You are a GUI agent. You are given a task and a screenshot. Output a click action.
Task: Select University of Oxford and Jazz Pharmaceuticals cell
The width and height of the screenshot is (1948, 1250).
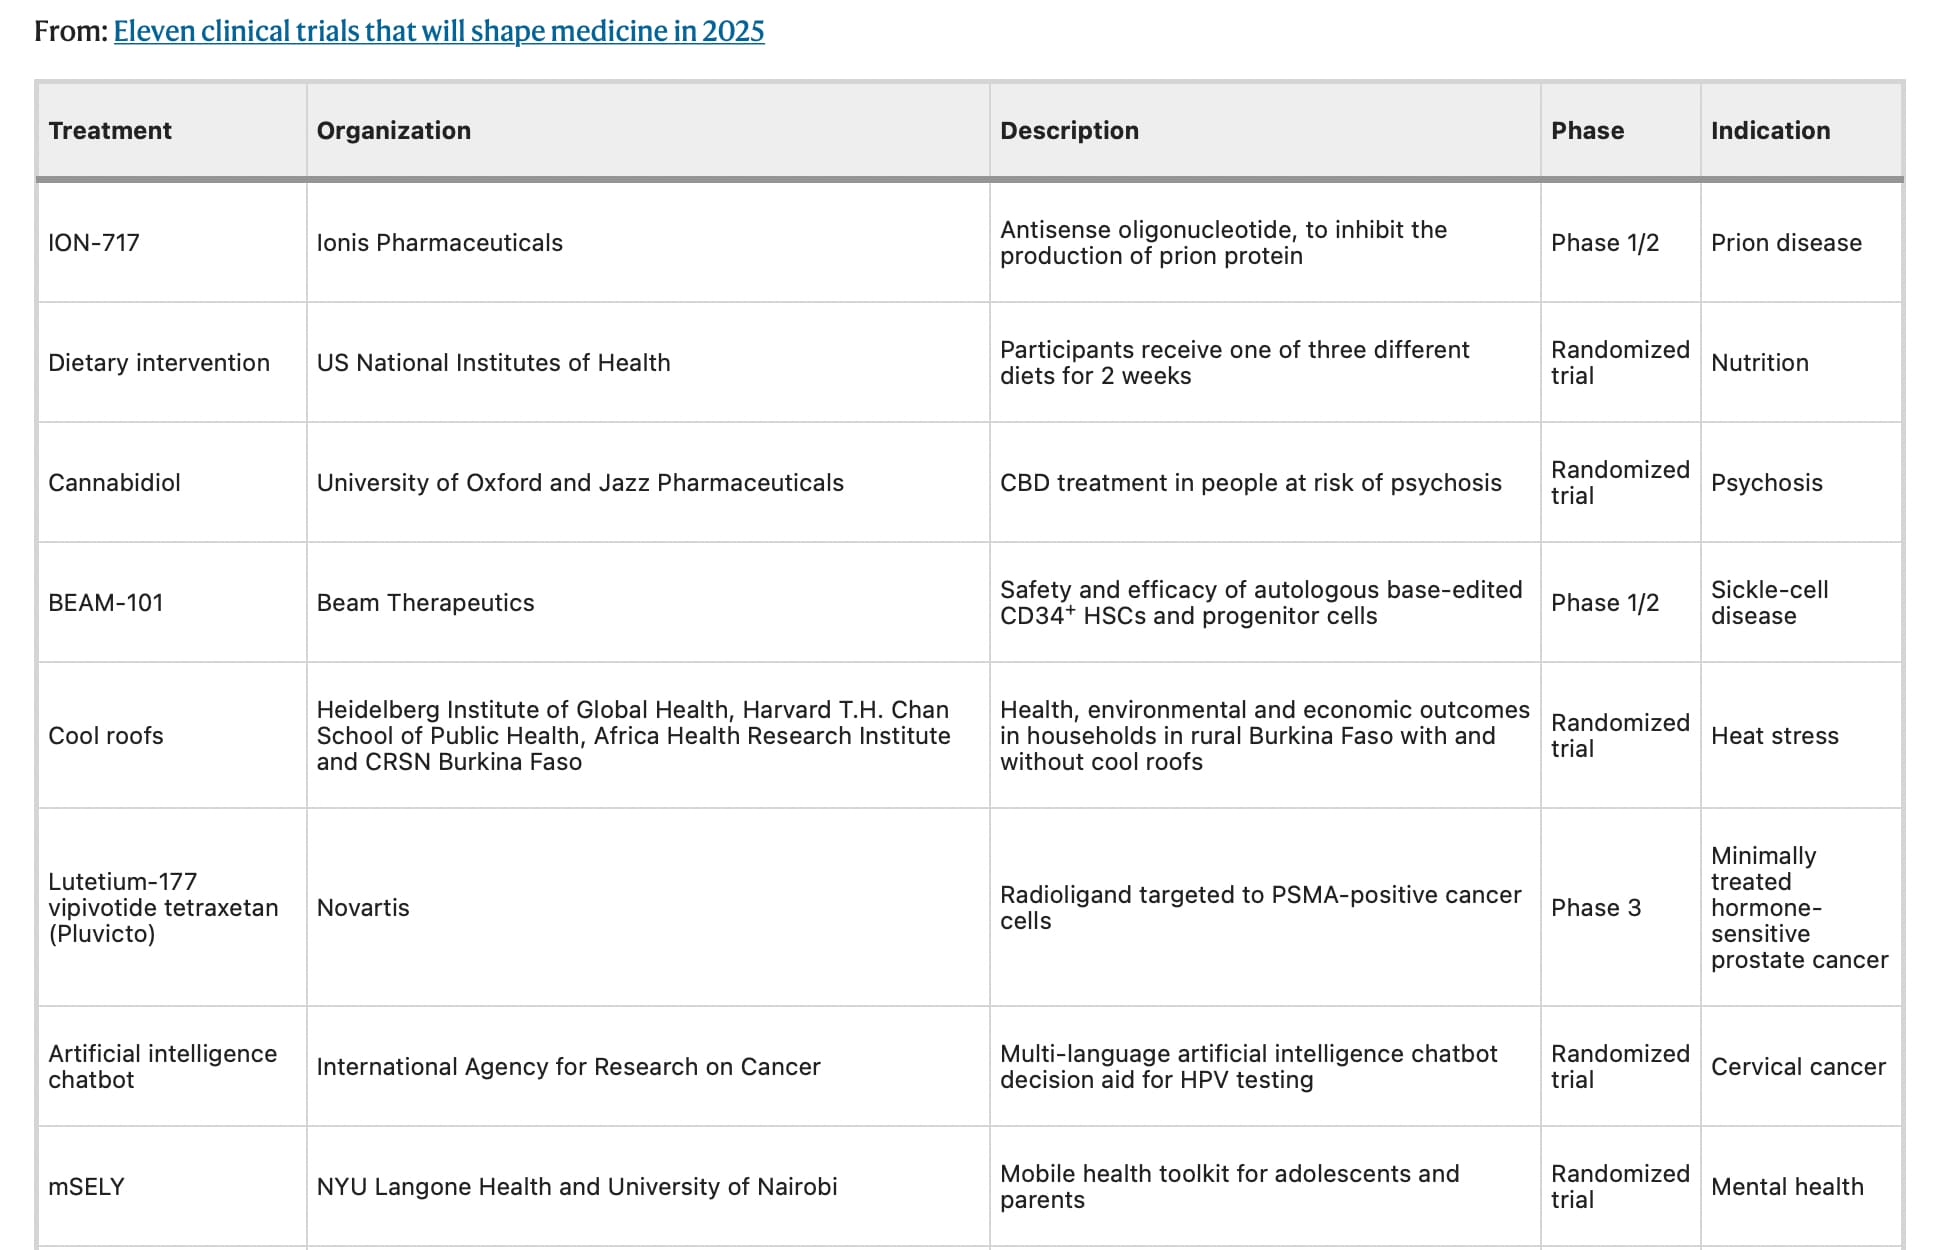click(x=648, y=483)
